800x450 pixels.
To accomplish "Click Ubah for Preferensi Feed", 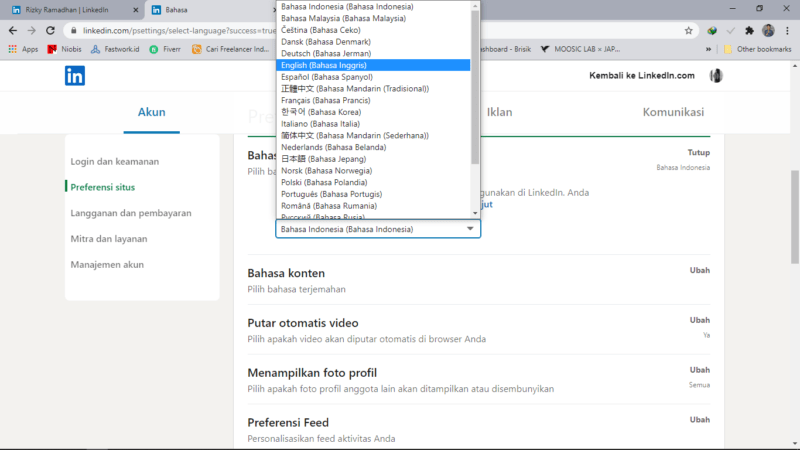I will (x=699, y=420).
